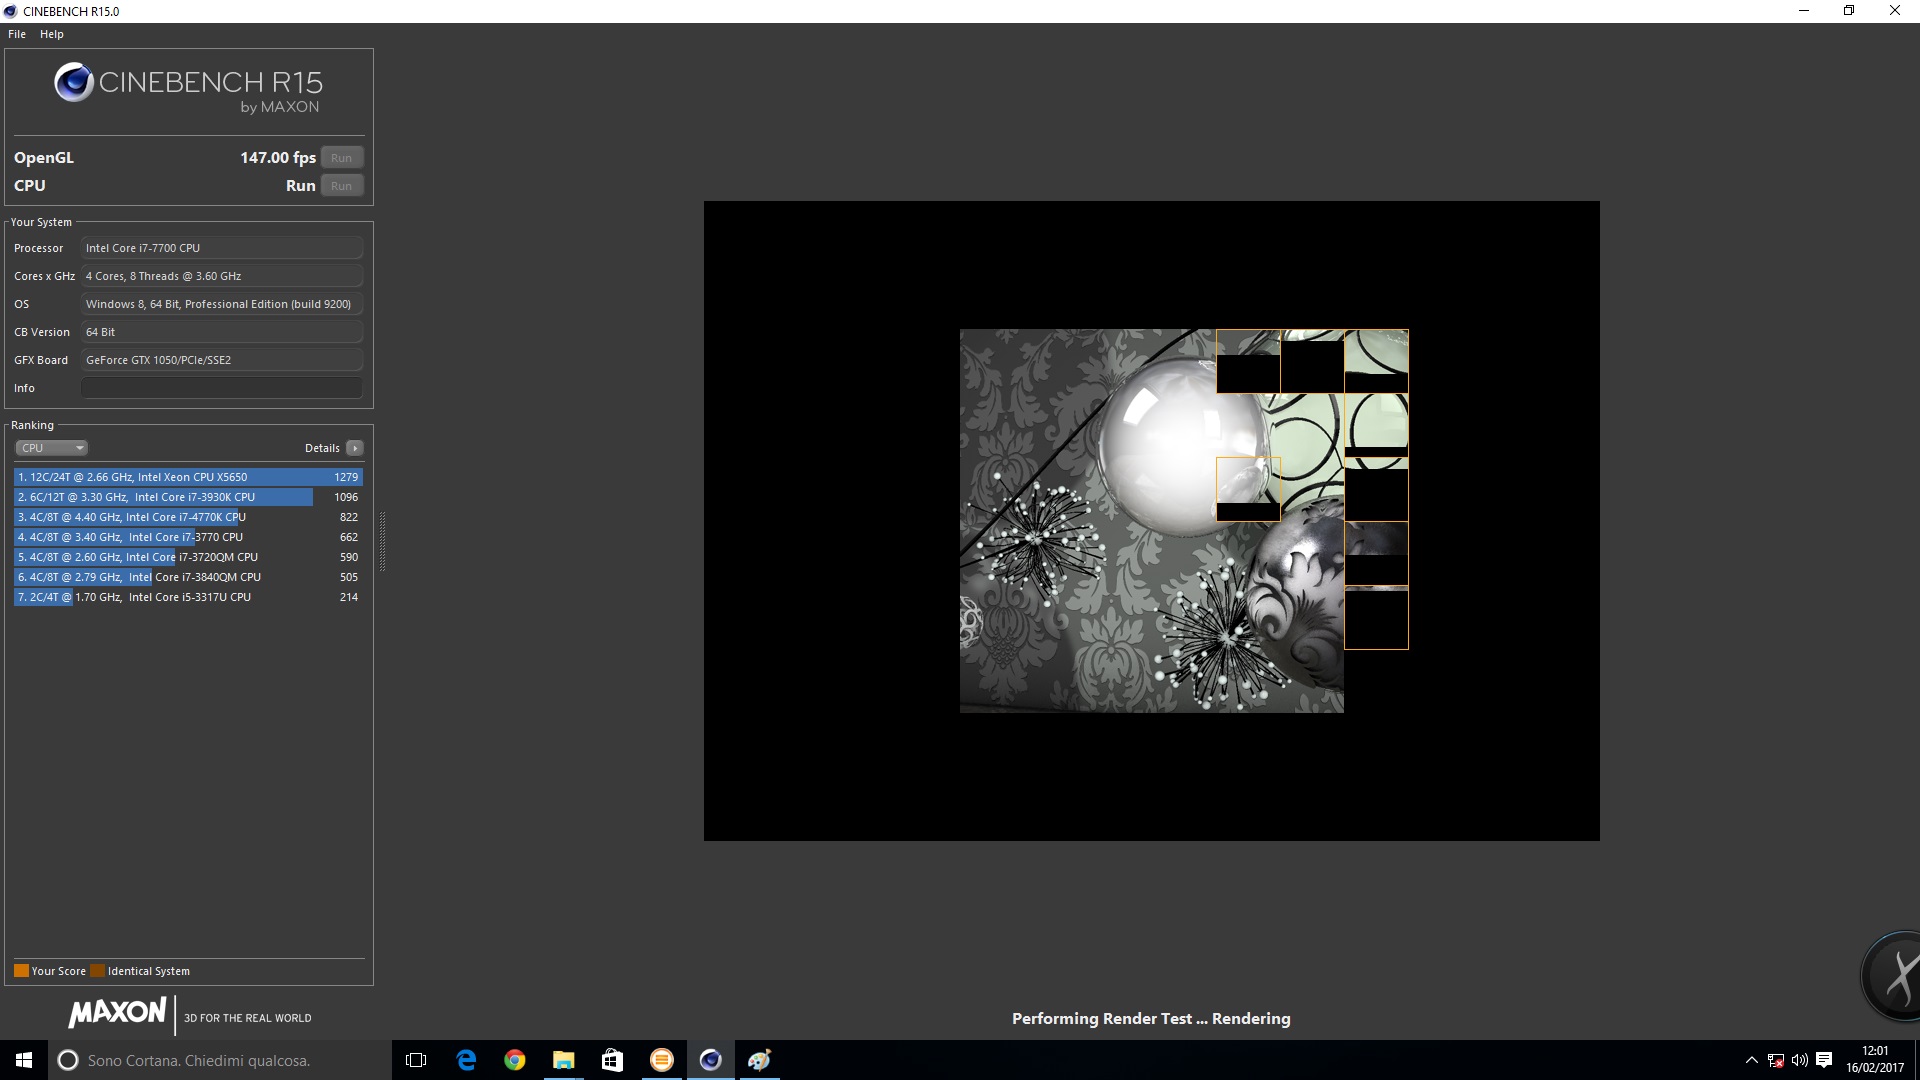Click the panel splitter handle beside ranking

pyautogui.click(x=382, y=540)
